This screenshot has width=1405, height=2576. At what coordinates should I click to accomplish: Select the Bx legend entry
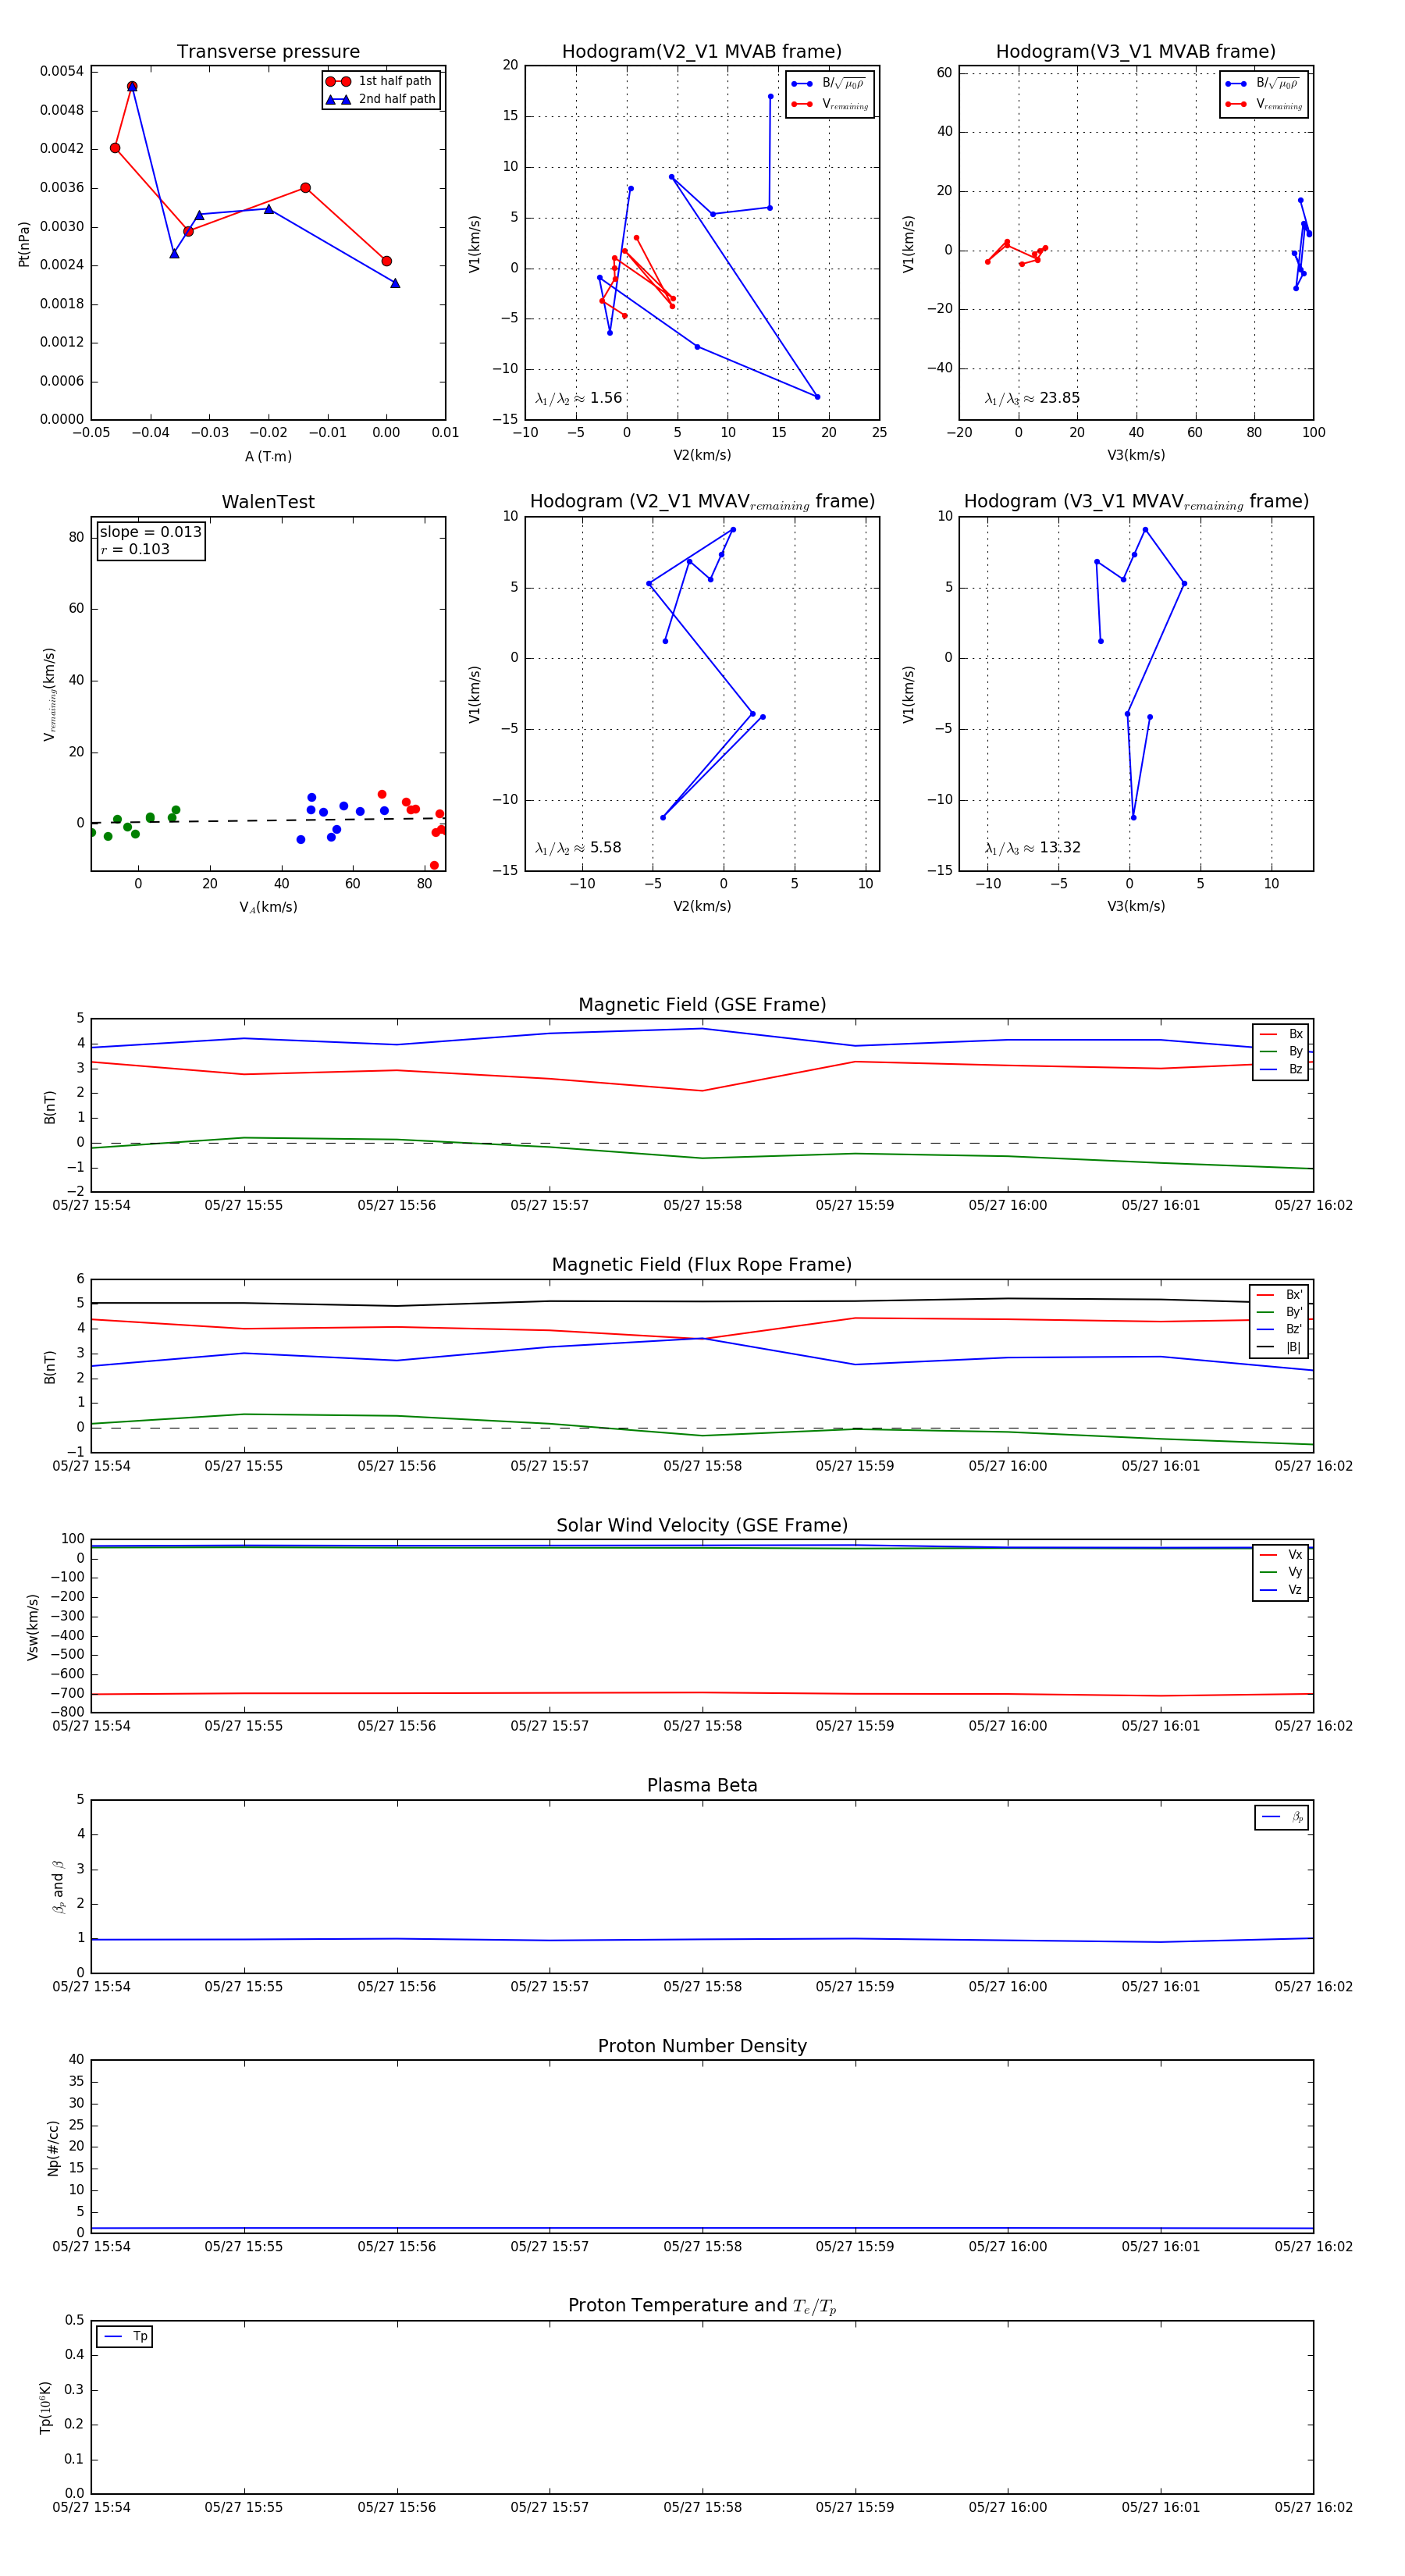pos(1281,1034)
